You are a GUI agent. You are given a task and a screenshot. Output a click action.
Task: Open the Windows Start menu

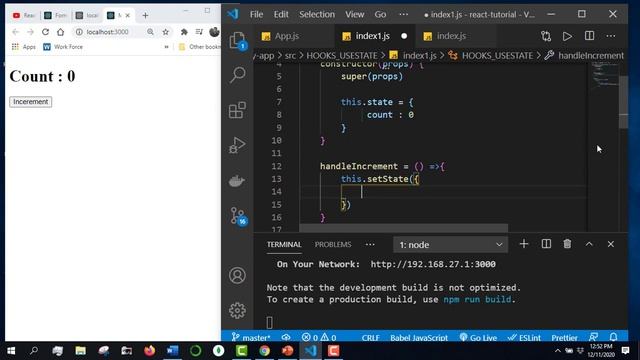click(11, 351)
